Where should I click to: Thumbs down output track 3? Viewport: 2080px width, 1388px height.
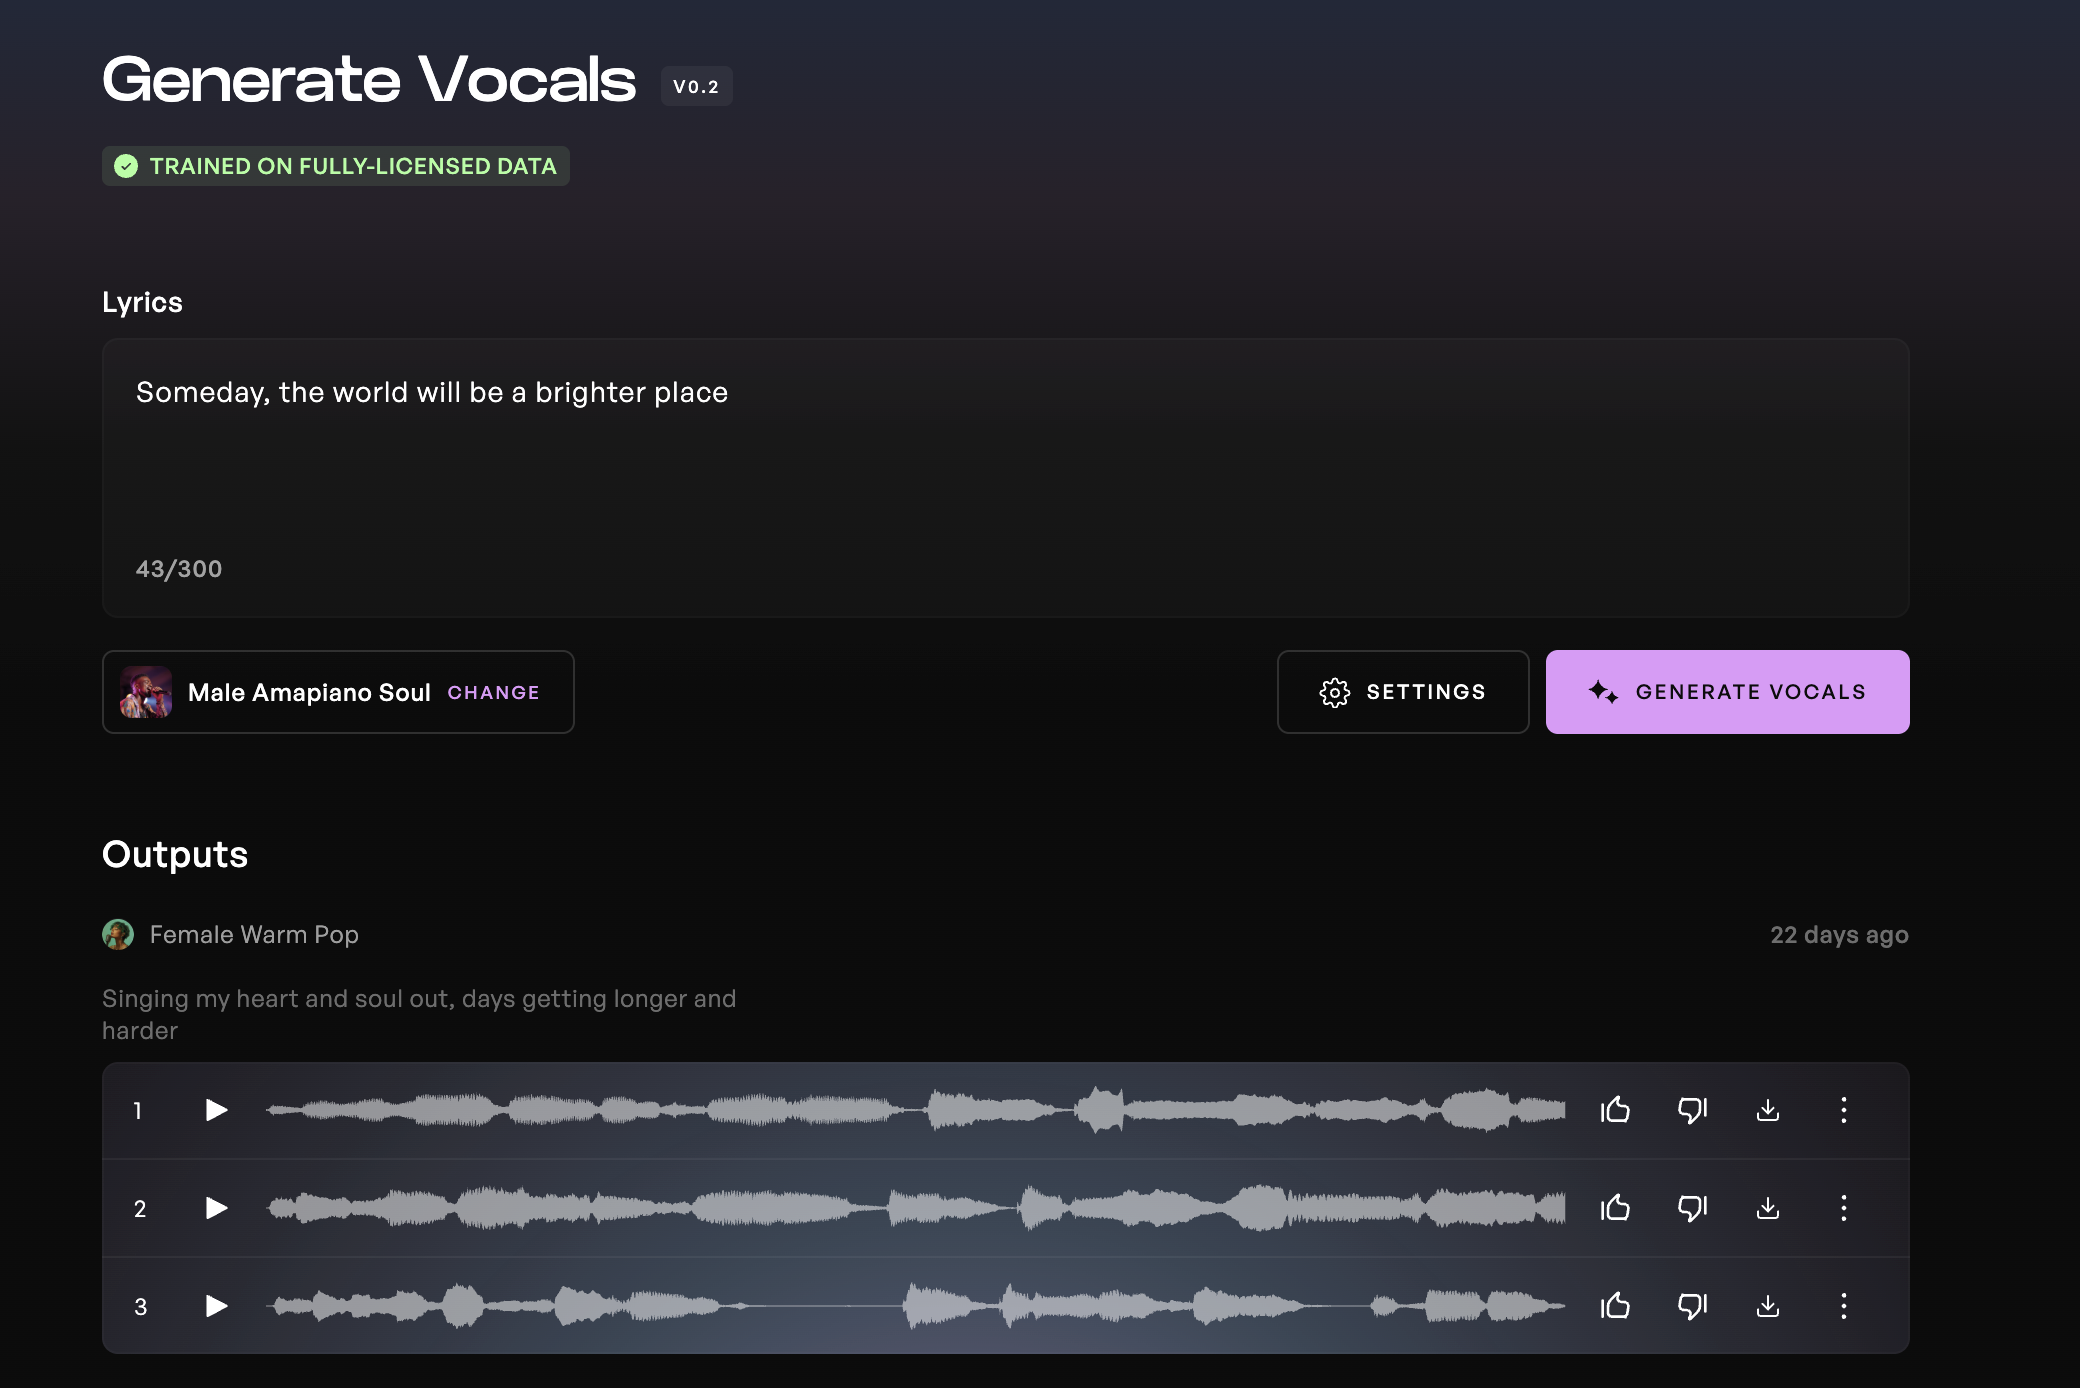point(1692,1306)
